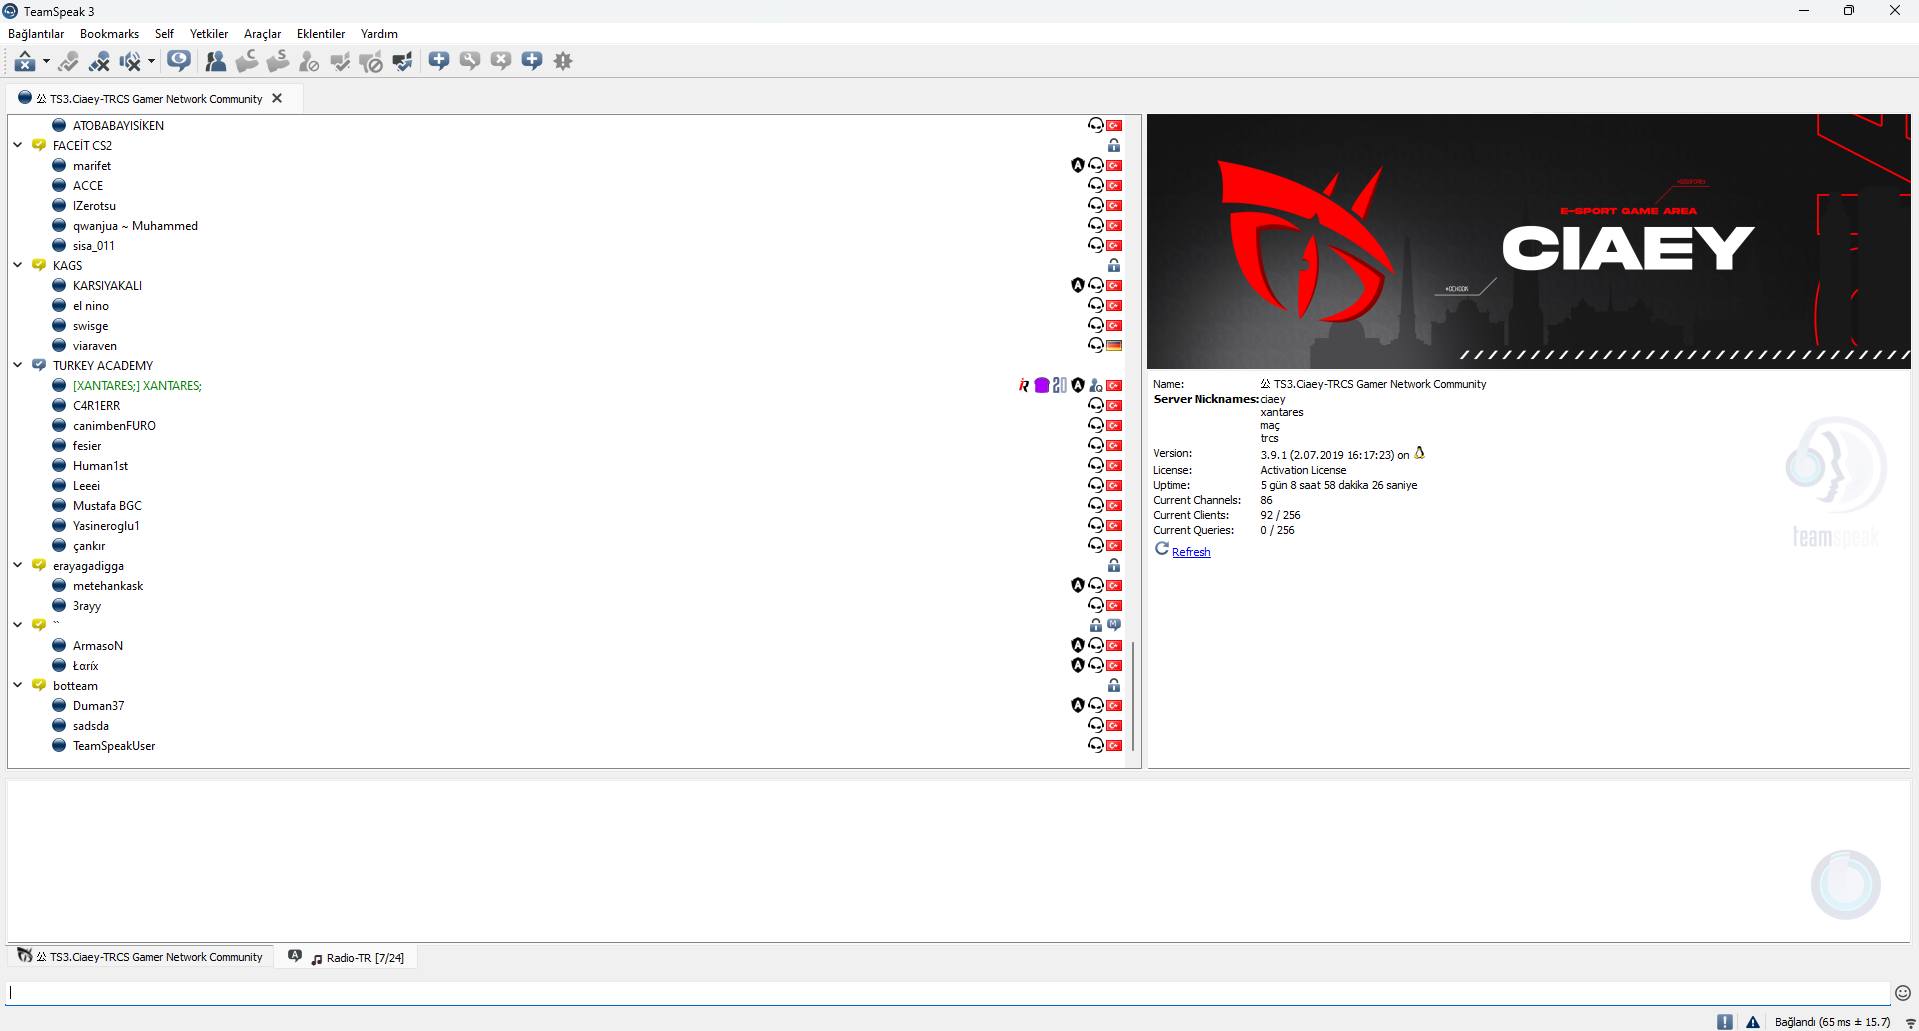The image size is (1919, 1031).
Task: Click the grey X speech bubble toolbar icon
Action: tap(500, 61)
